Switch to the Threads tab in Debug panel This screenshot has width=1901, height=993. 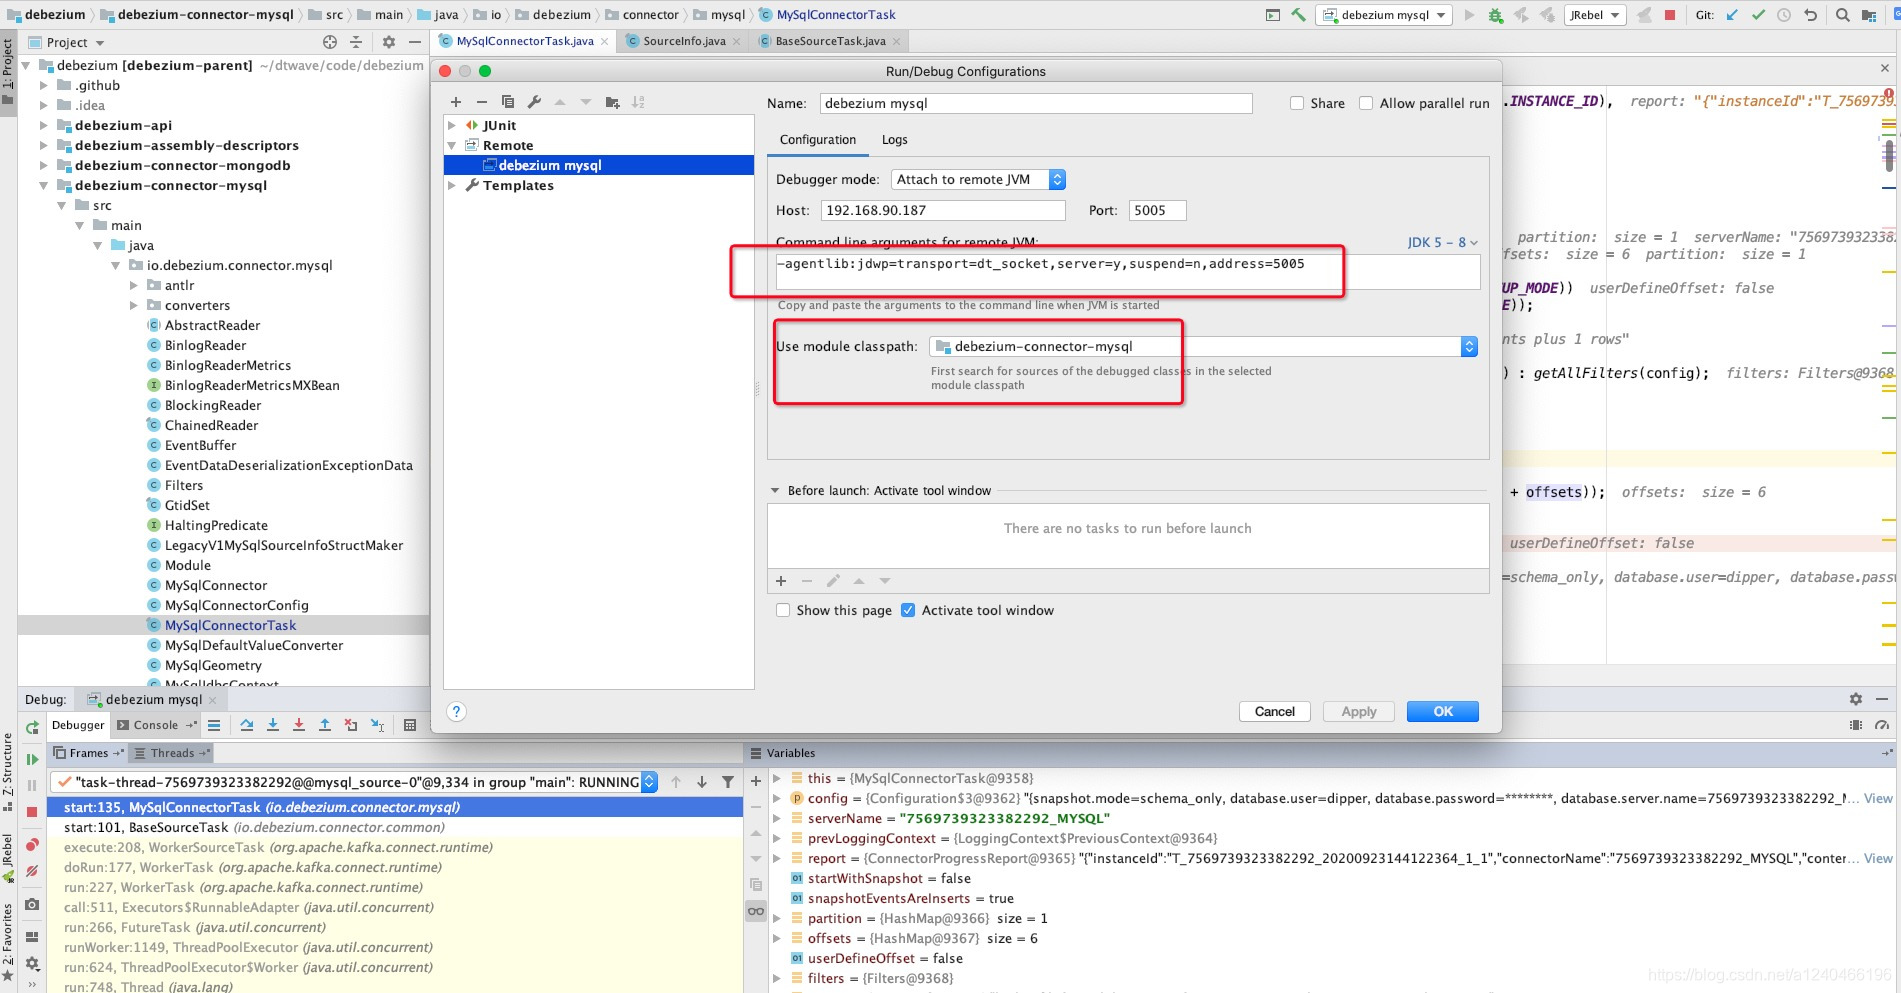coord(172,753)
